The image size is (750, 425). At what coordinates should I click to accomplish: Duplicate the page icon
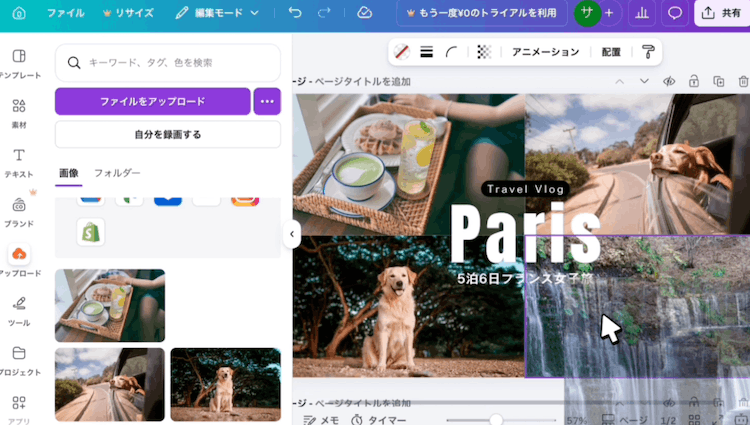718,82
